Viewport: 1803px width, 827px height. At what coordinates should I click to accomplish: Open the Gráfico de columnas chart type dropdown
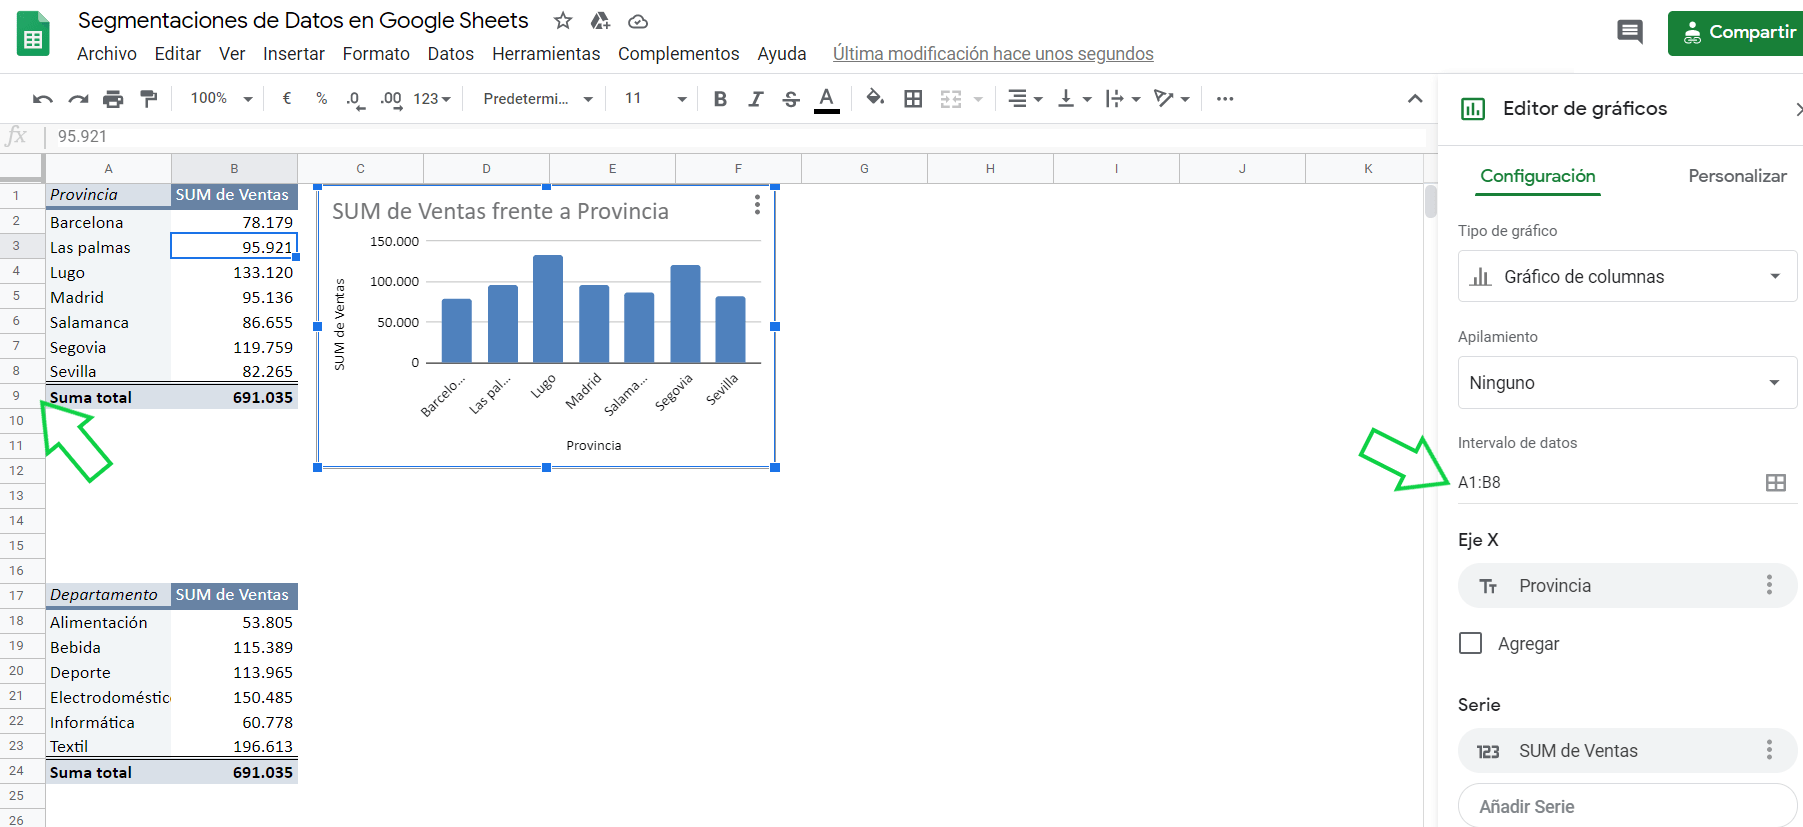click(x=1627, y=276)
